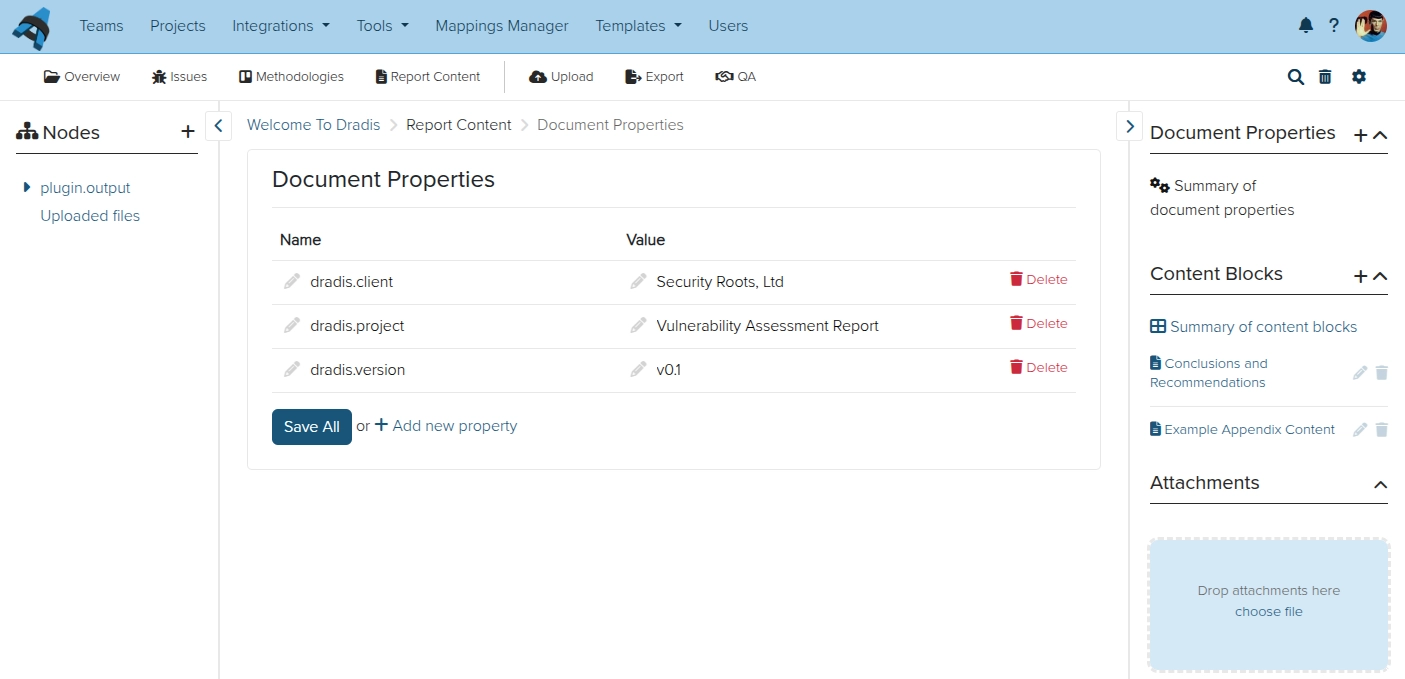Click the Report Content breadcrumb

click(x=459, y=125)
